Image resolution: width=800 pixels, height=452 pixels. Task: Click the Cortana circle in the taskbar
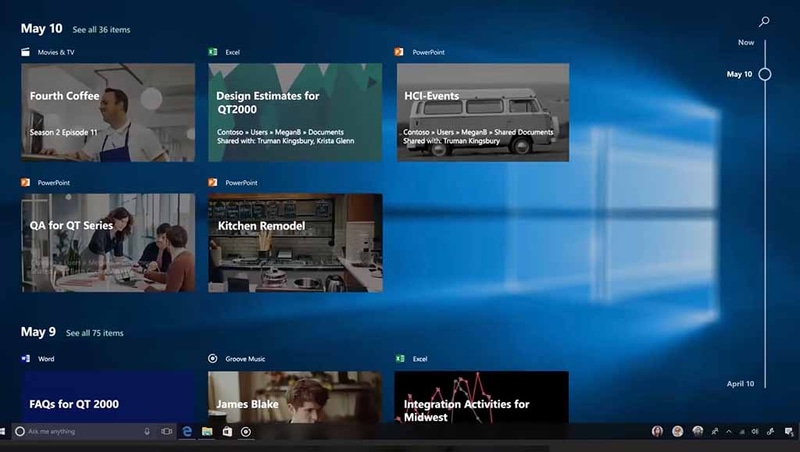(x=20, y=432)
